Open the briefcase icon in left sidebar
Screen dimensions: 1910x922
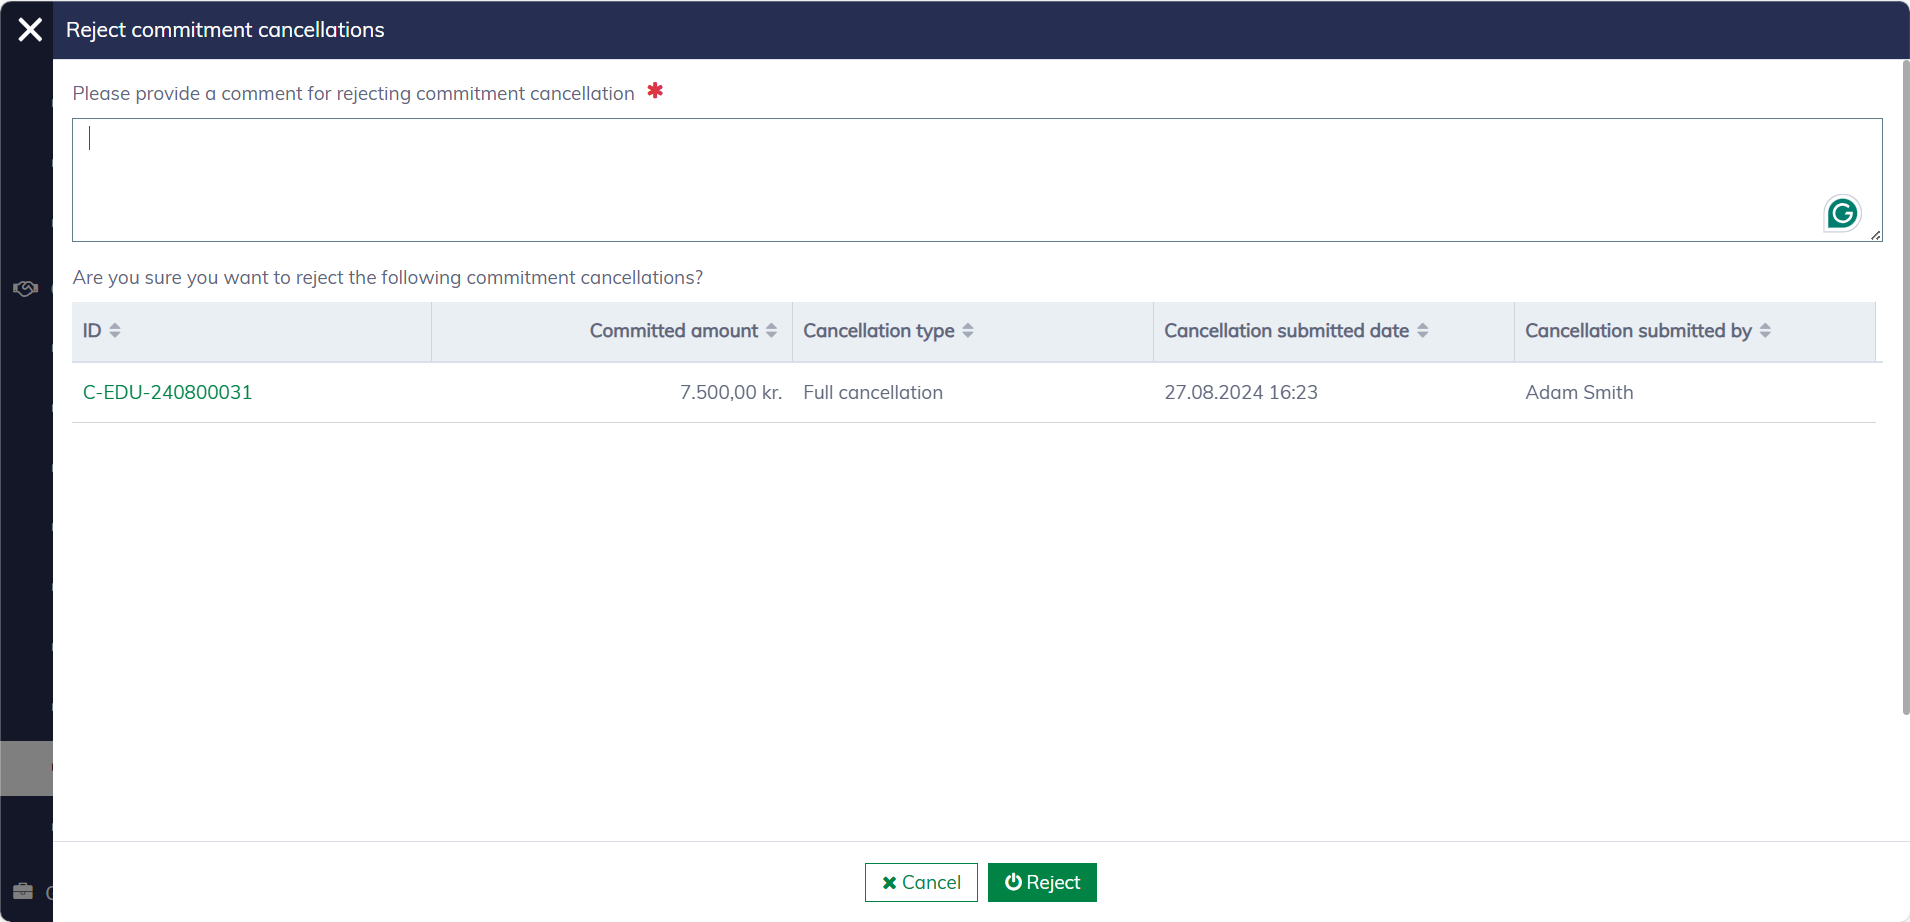tap(23, 891)
